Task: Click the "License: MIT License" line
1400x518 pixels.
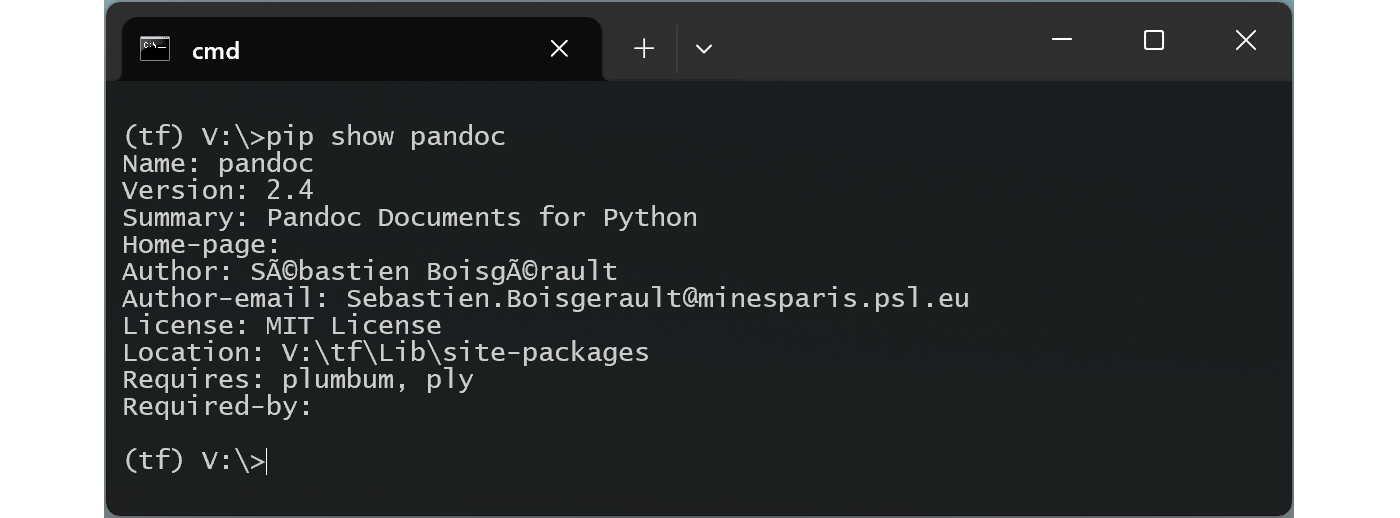Action: [282, 325]
